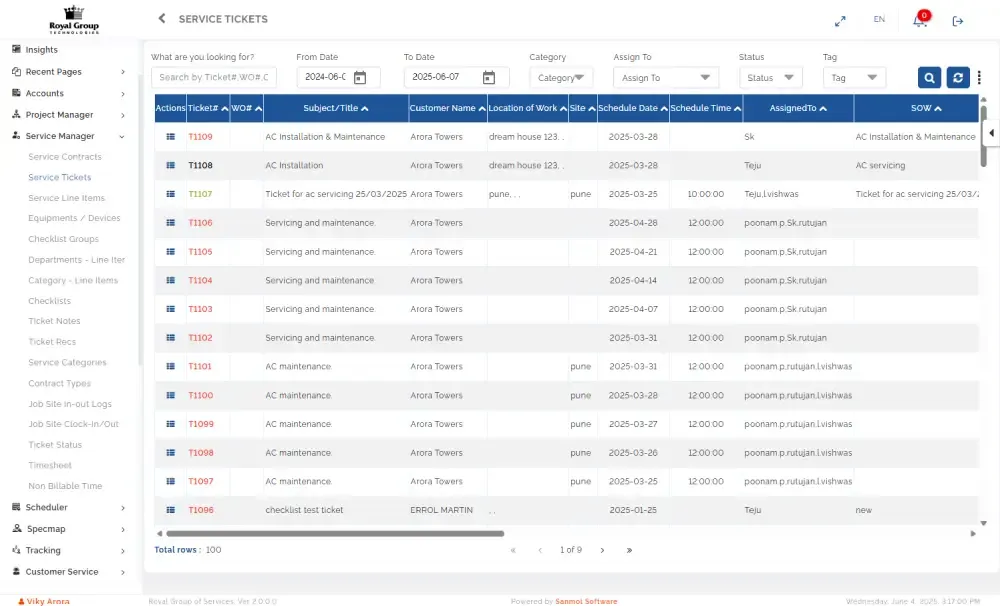Click the back arrow beside Service Tickets
This screenshot has width=1000, height=606.
[x=162, y=19]
